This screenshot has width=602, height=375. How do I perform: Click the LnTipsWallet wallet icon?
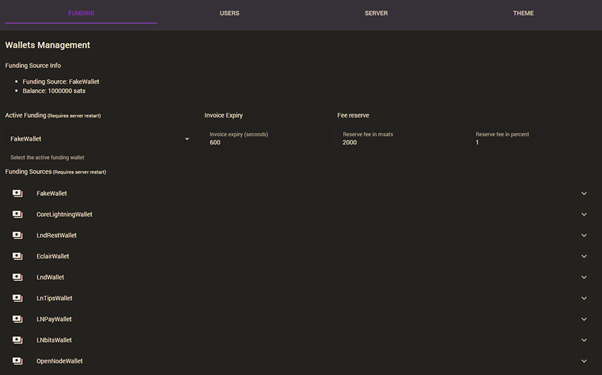17,298
